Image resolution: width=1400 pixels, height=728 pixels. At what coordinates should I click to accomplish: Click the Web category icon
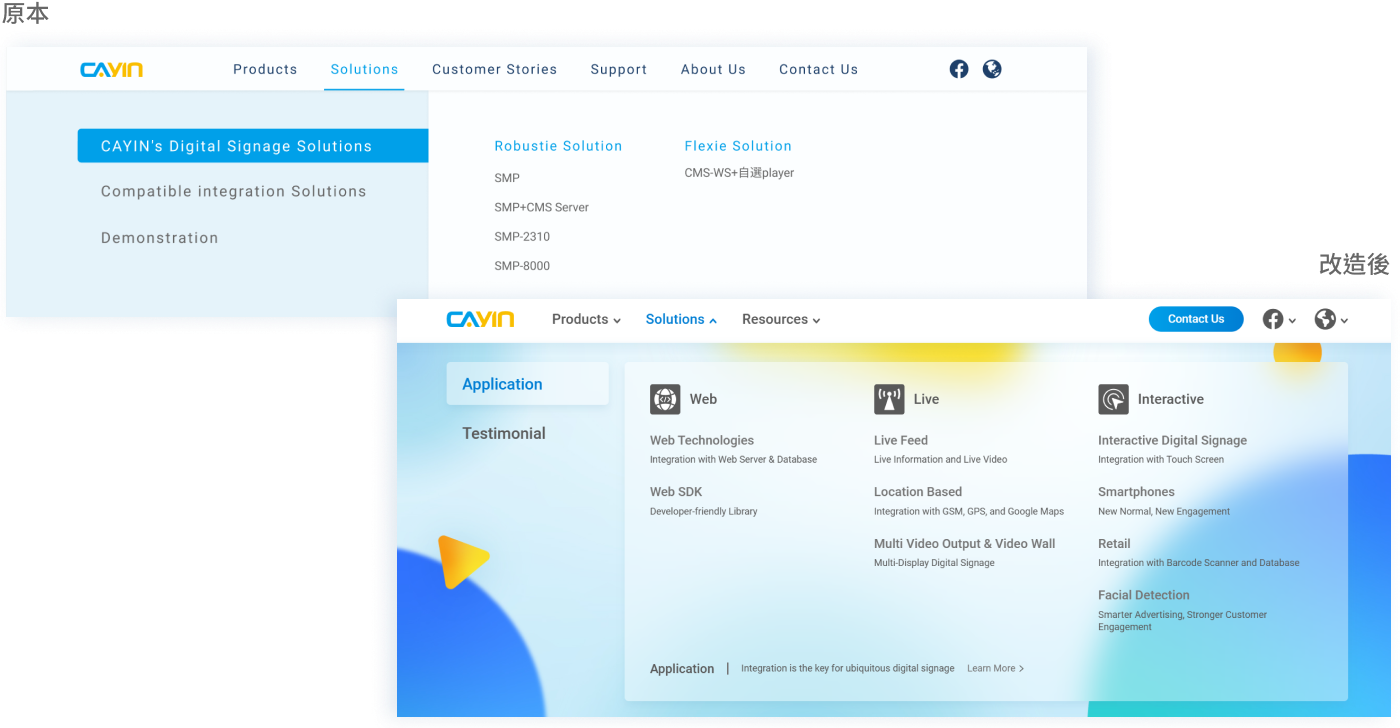pyautogui.click(x=665, y=399)
